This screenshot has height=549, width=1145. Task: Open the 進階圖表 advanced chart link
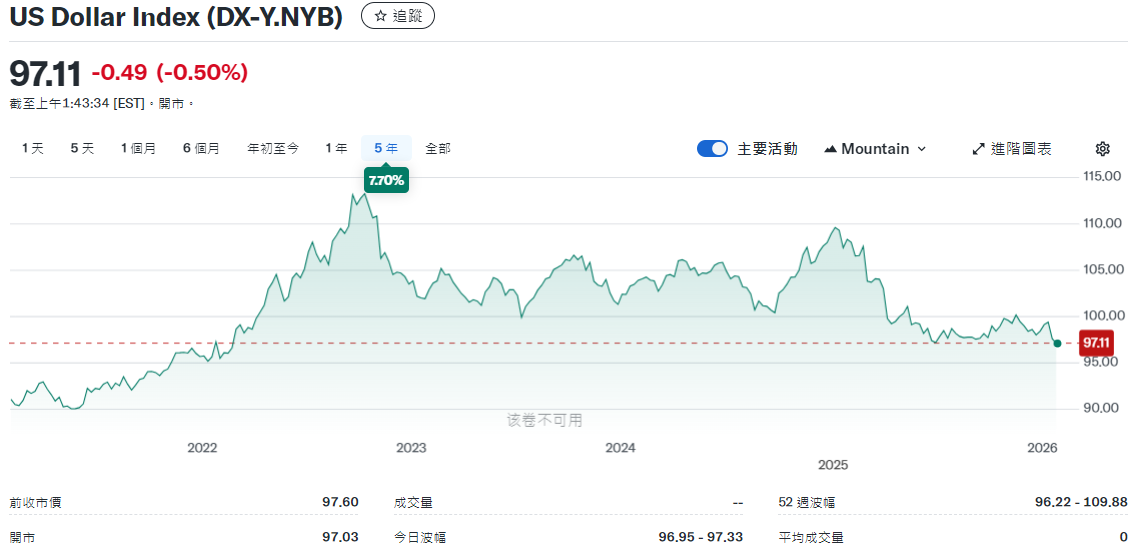click(1020, 149)
